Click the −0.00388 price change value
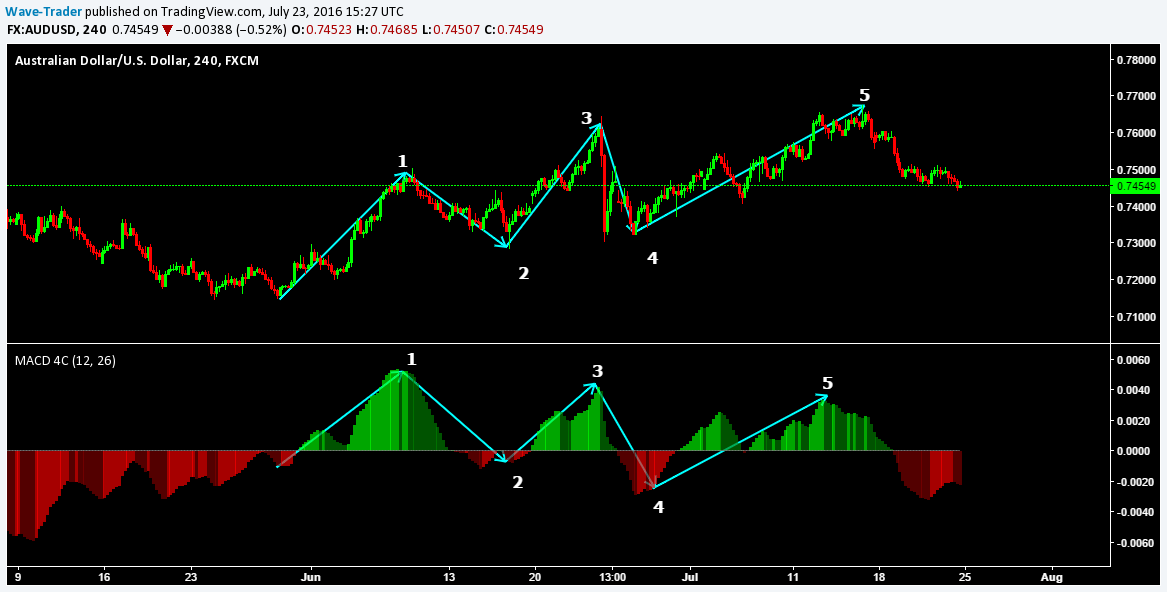The image size is (1167, 592). point(204,30)
